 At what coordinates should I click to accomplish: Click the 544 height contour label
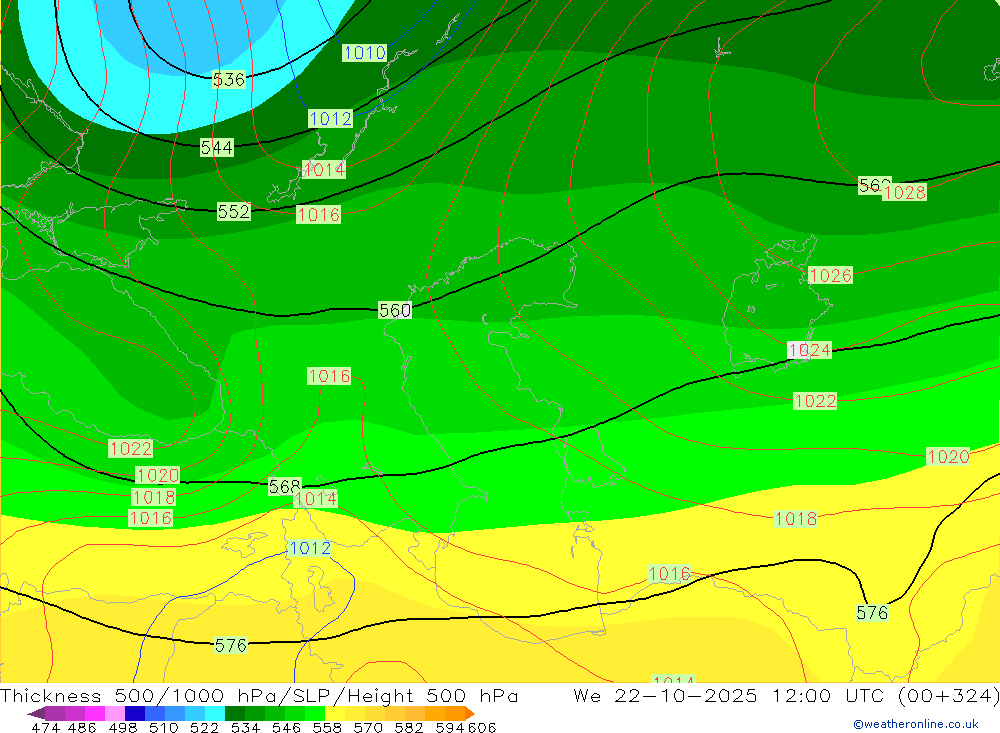point(217,147)
